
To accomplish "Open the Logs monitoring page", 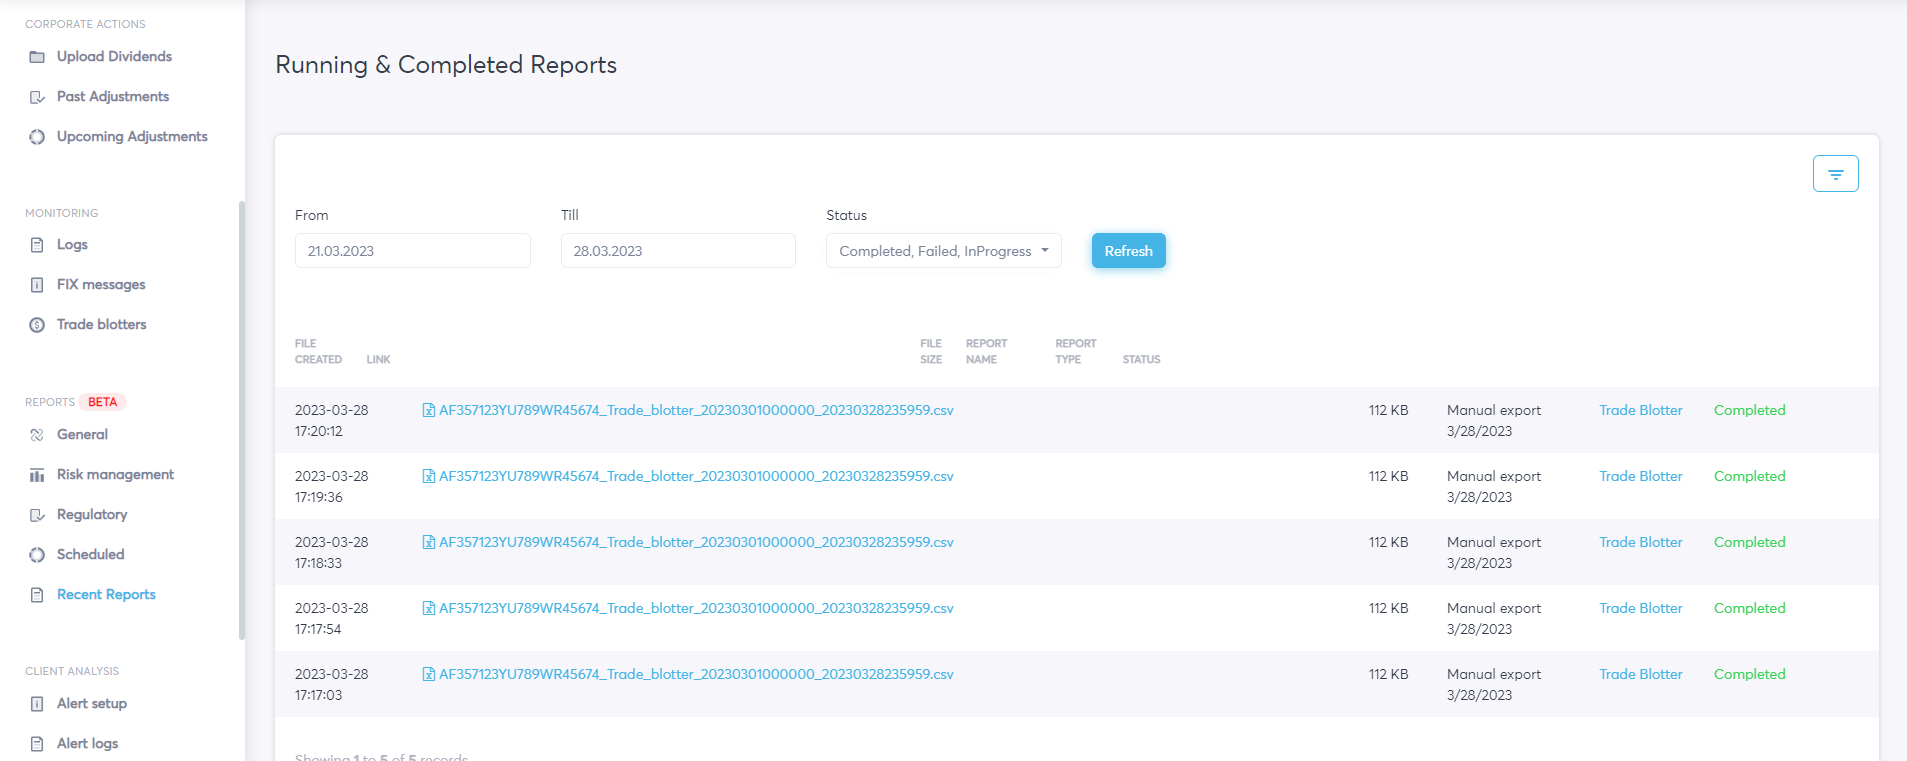I will [x=72, y=245].
